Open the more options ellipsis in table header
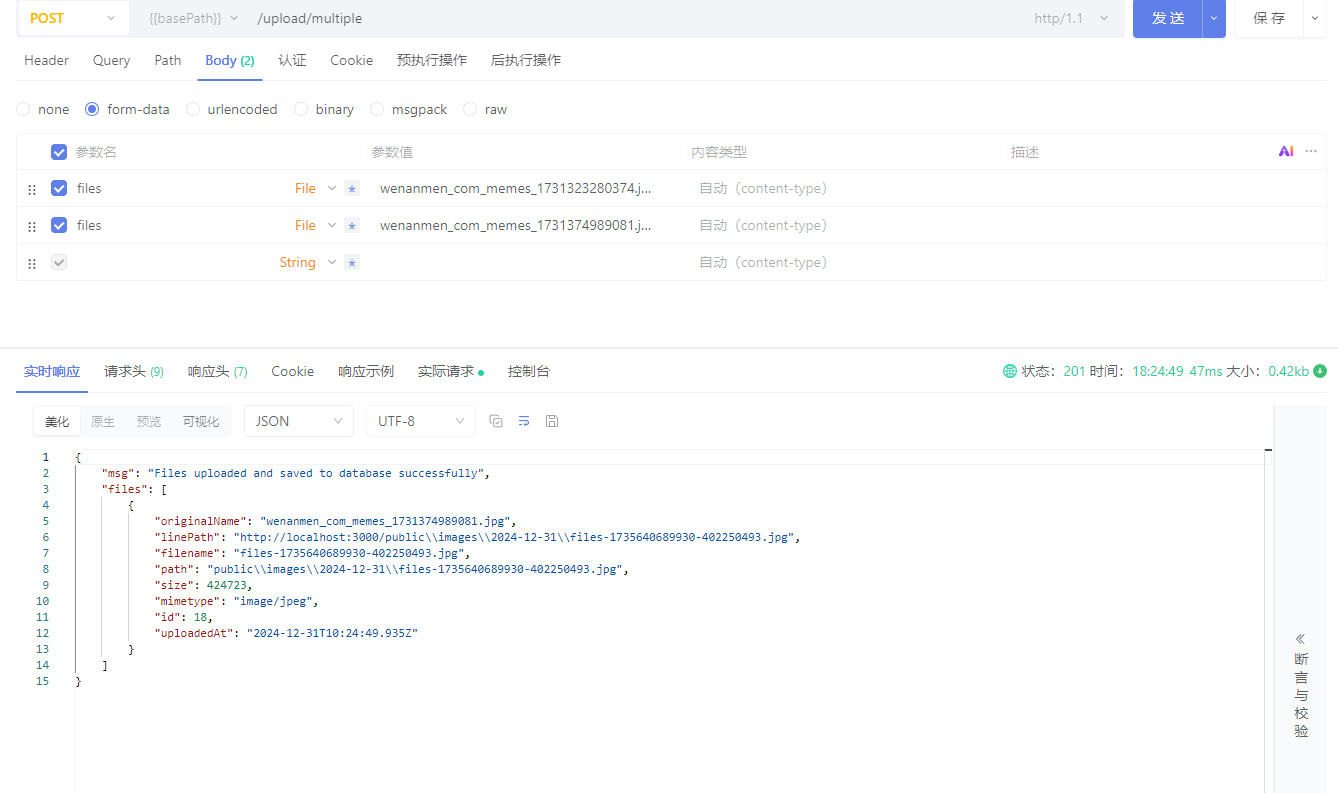Image resolution: width=1338 pixels, height=793 pixels. (x=1311, y=151)
